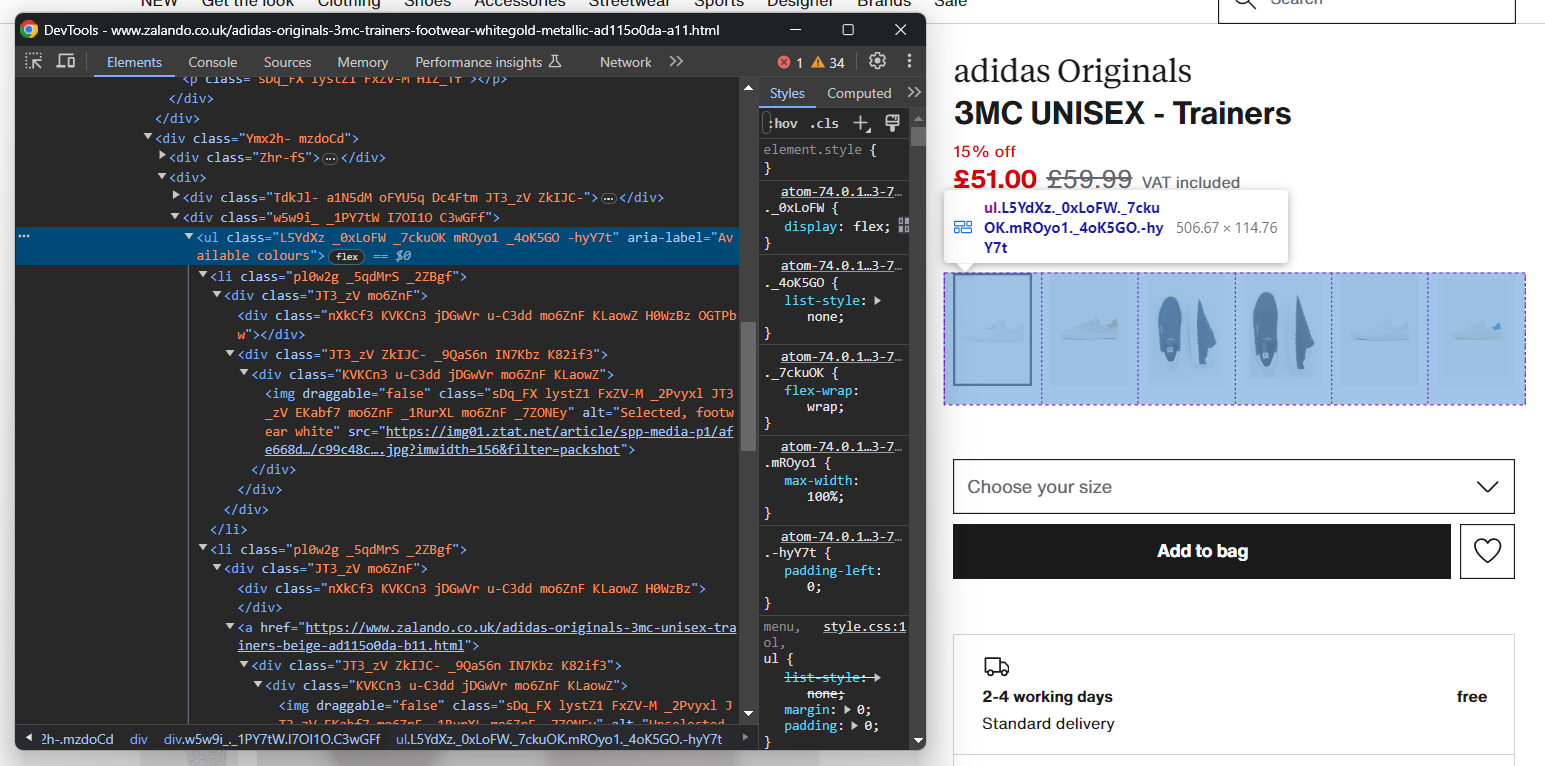Click the computed styles sidebar toggle icon

(x=892, y=123)
